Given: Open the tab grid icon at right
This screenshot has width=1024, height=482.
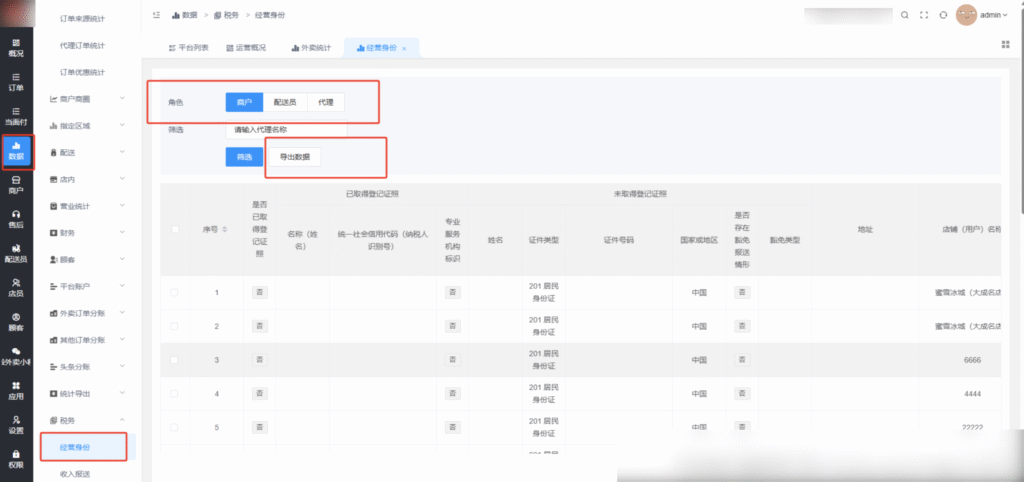Looking at the screenshot, I should pyautogui.click(x=1006, y=44).
